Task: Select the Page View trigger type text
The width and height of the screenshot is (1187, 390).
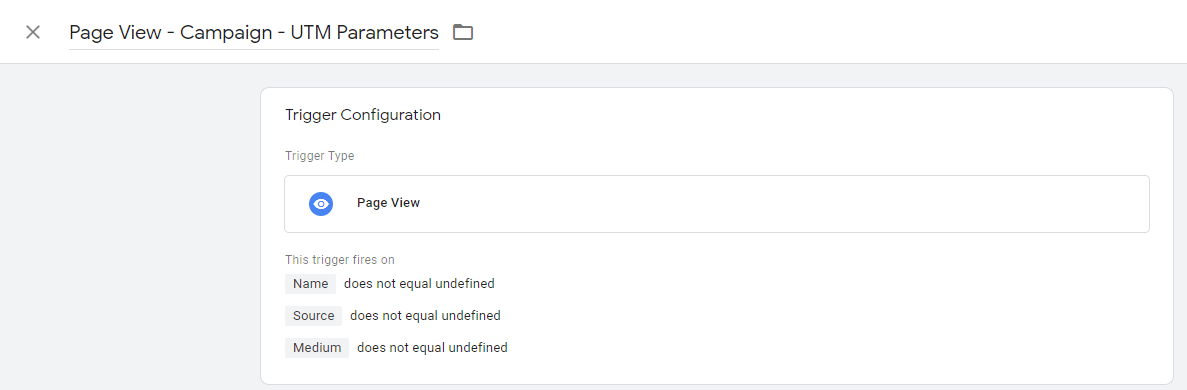Action: (x=388, y=203)
